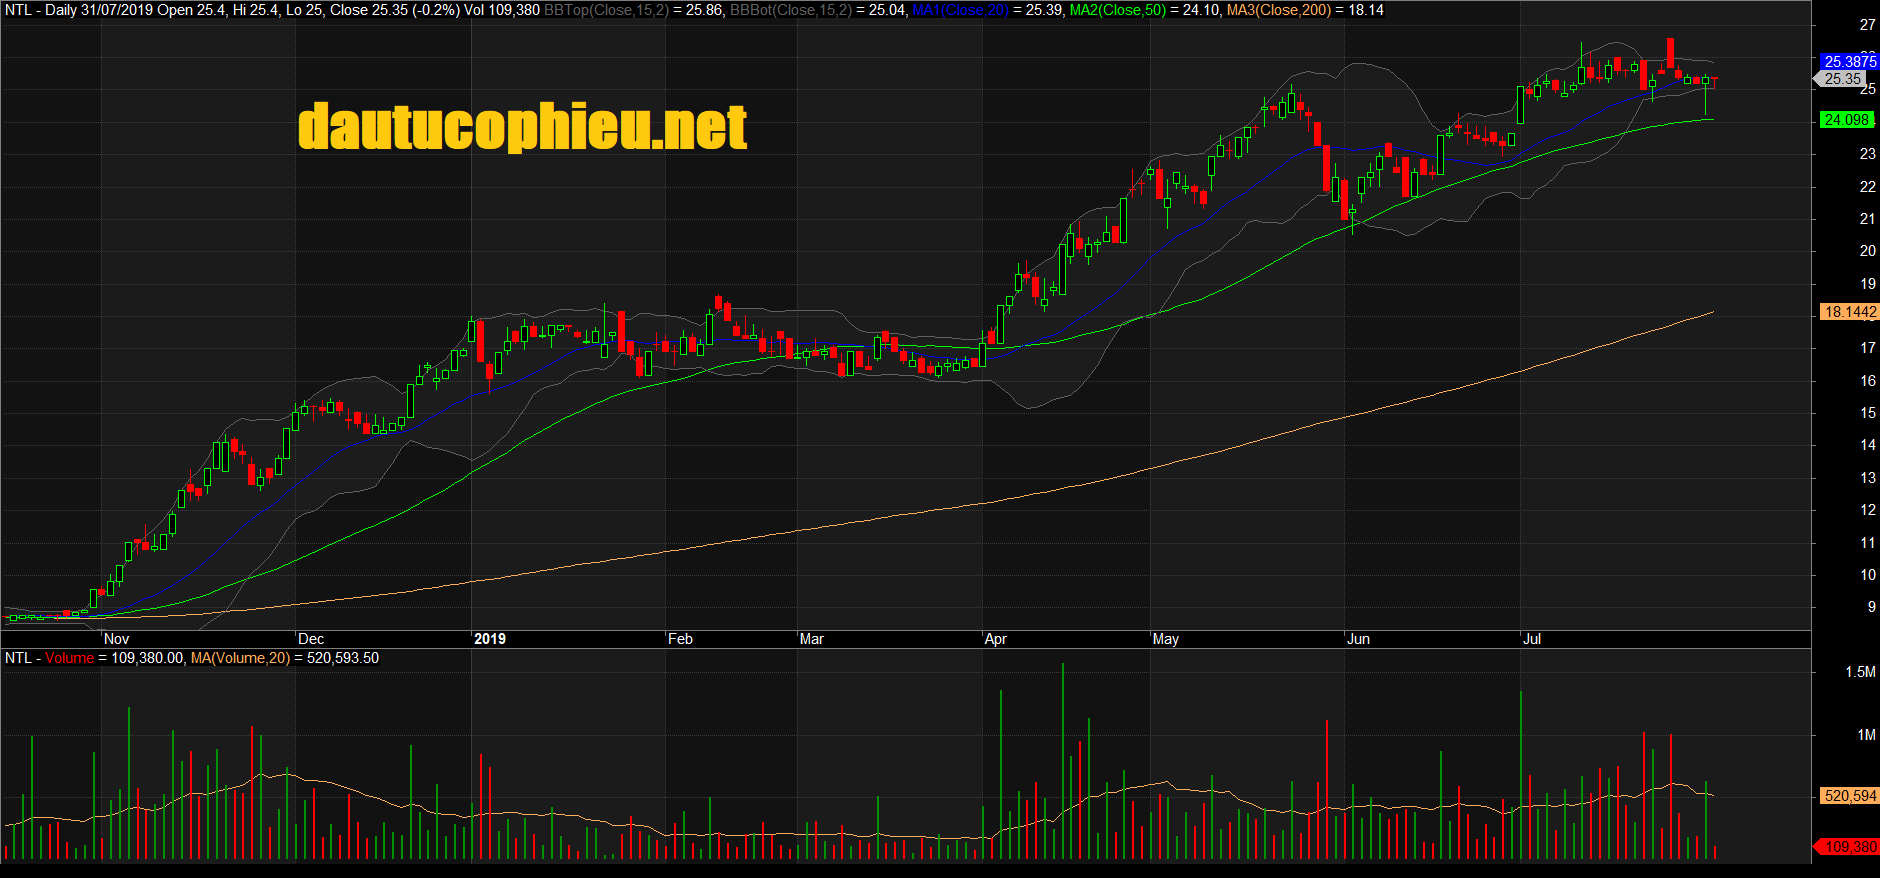The height and width of the screenshot is (878, 1880).
Task: Click the Nov label on time axis
Action: pyautogui.click(x=116, y=639)
